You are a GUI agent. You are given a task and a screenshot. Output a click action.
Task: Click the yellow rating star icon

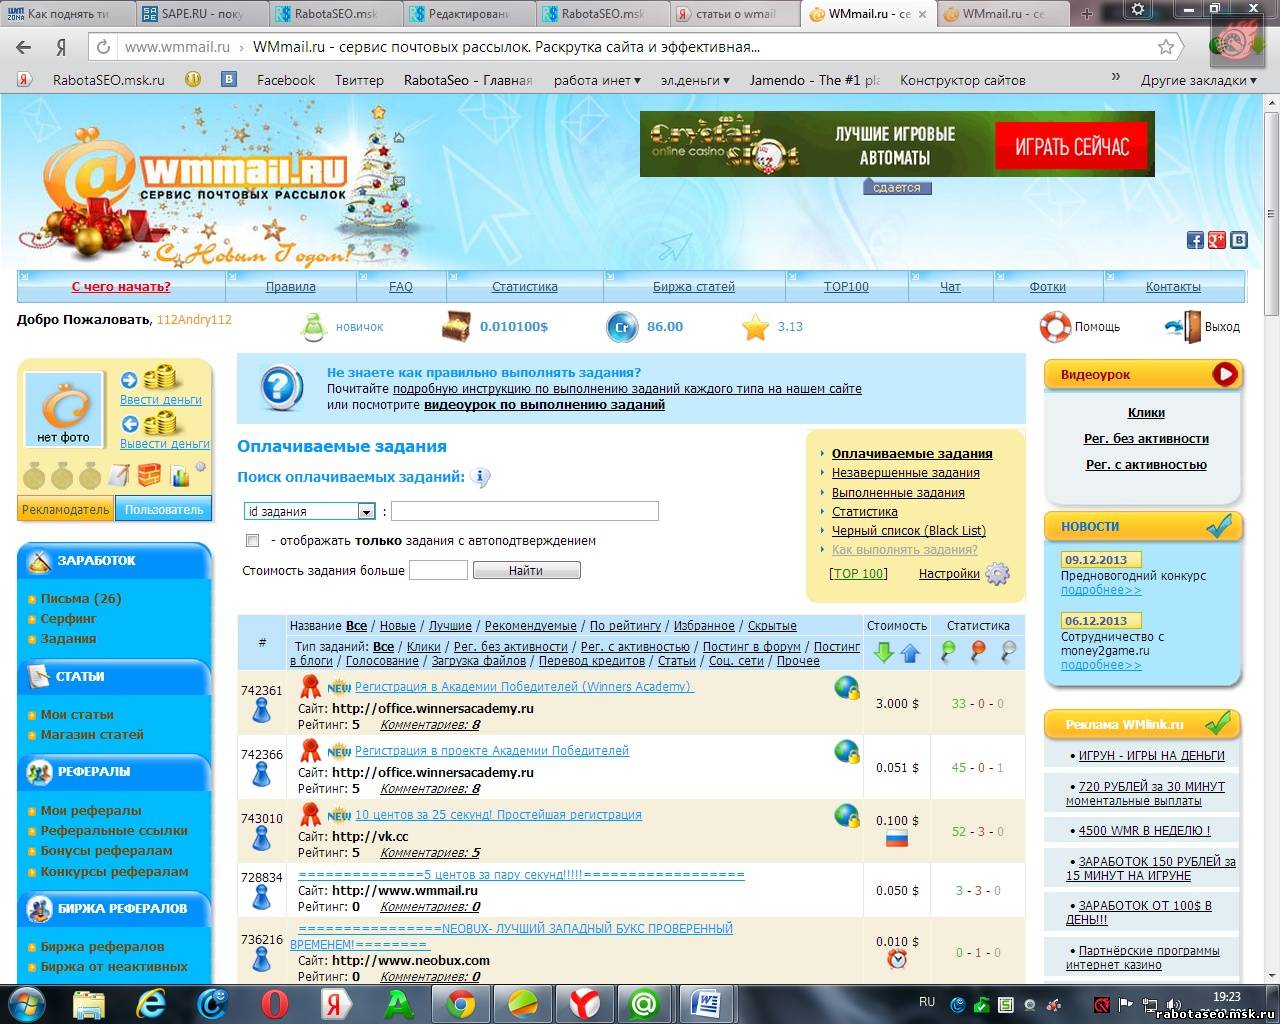(755, 327)
